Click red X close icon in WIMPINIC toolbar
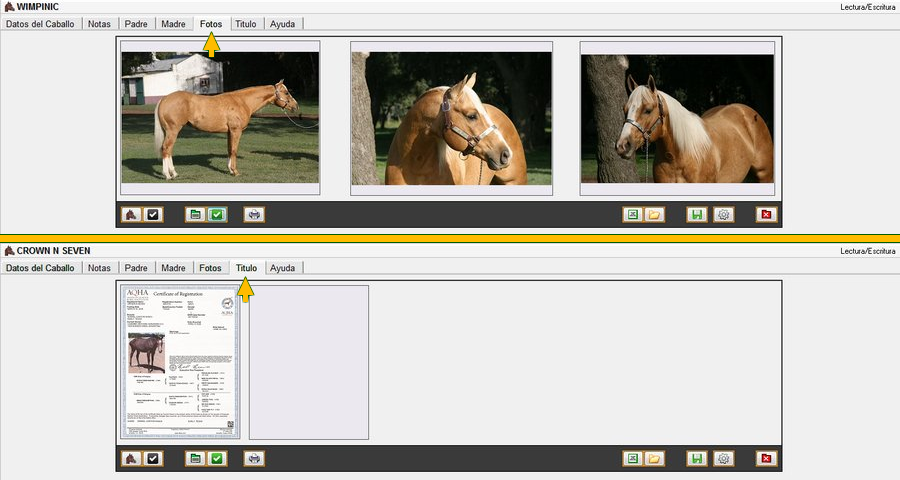The height and width of the screenshot is (480, 900). [x=766, y=215]
